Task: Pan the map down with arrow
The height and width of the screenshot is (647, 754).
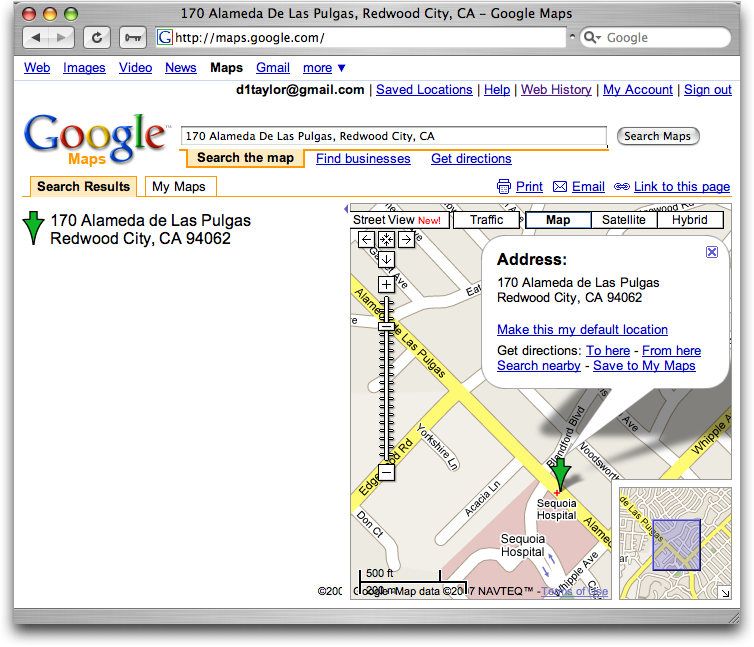Action: 386,259
